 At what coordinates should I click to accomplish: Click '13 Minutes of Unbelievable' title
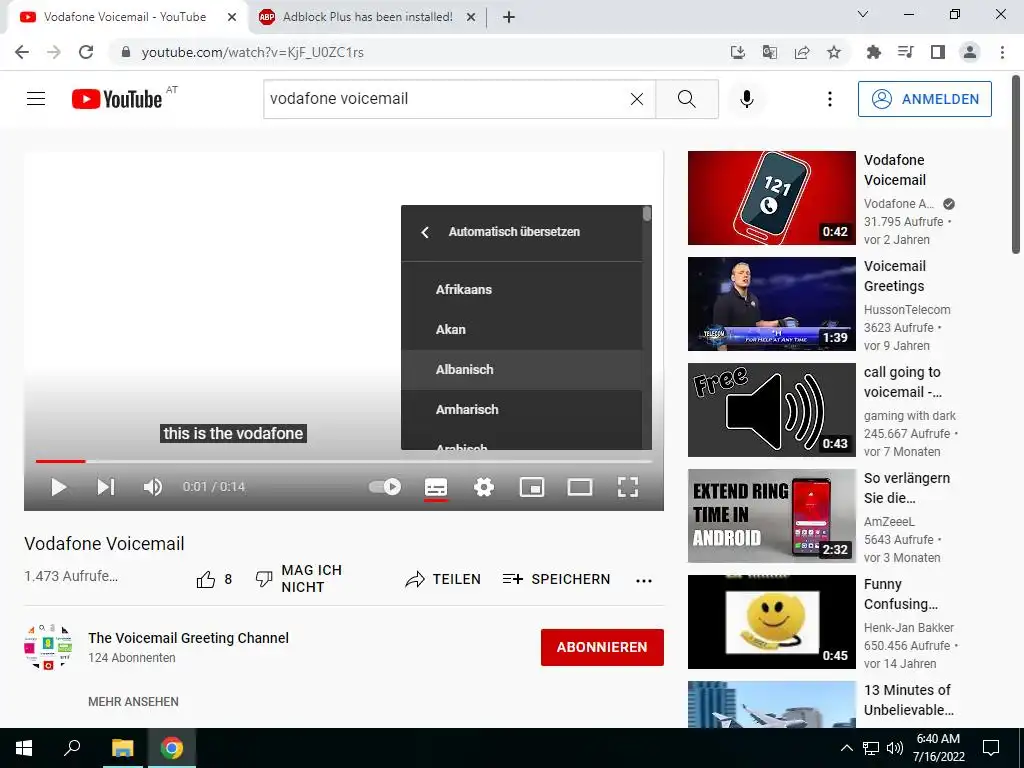[908, 700]
